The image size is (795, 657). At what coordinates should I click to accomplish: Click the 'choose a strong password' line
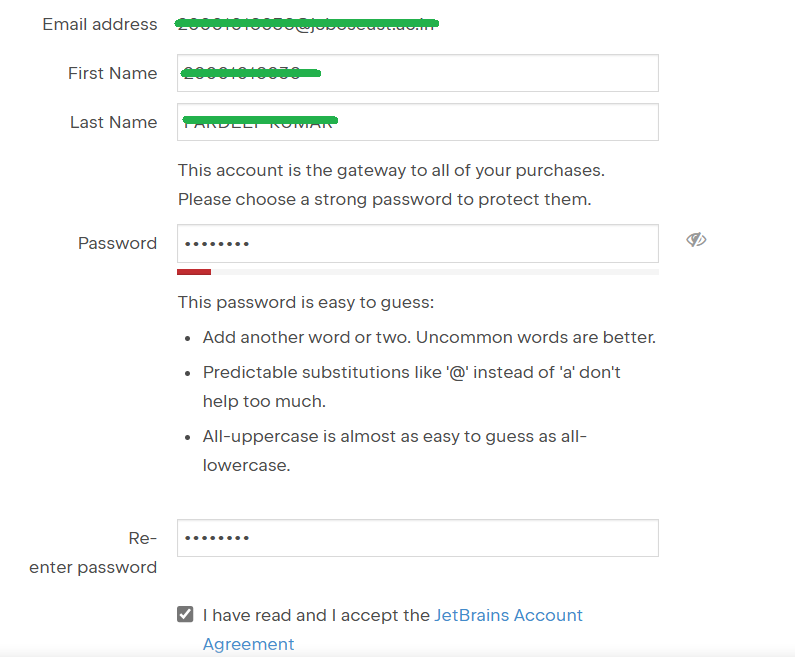[x=384, y=199]
